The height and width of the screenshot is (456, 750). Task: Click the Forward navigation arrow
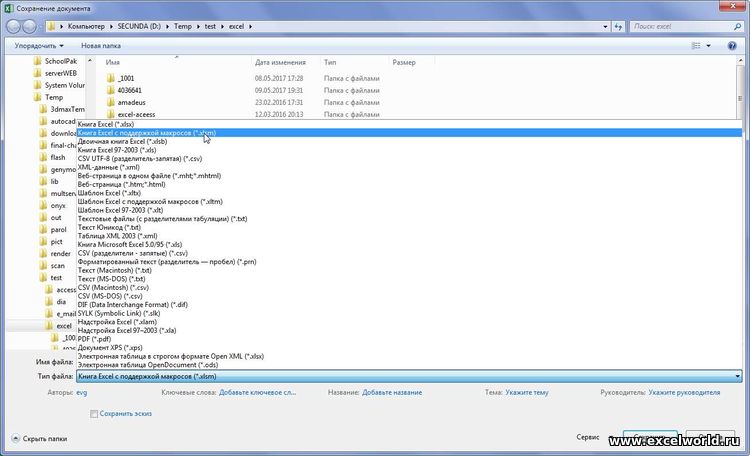pyautogui.click(x=30, y=27)
